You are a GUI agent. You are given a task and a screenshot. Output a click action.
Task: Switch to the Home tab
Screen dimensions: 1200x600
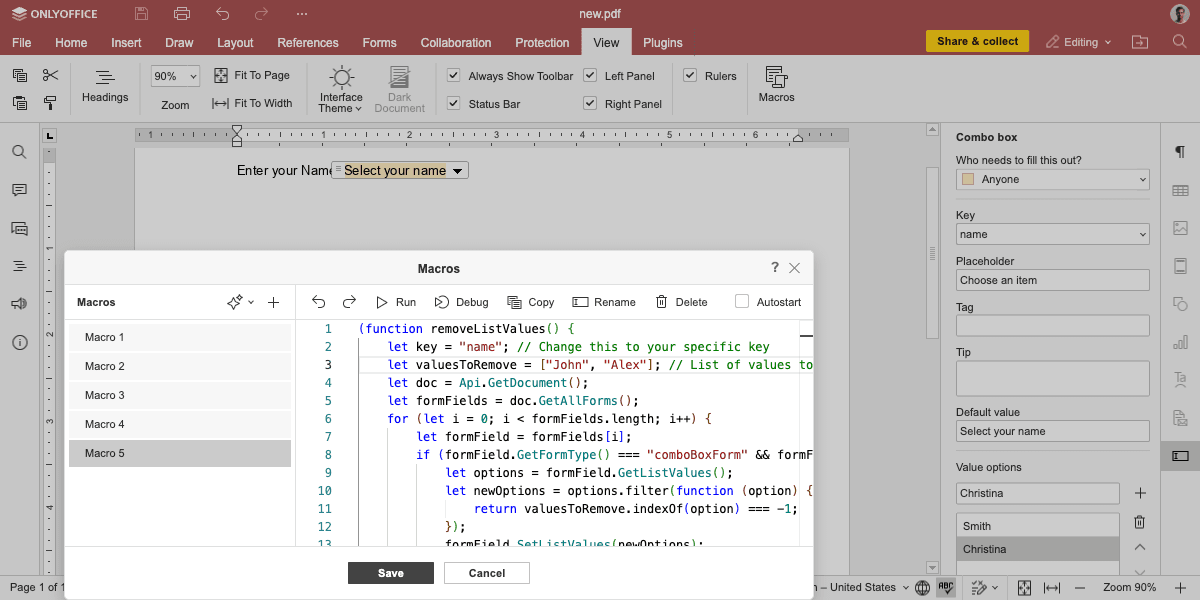tap(71, 43)
